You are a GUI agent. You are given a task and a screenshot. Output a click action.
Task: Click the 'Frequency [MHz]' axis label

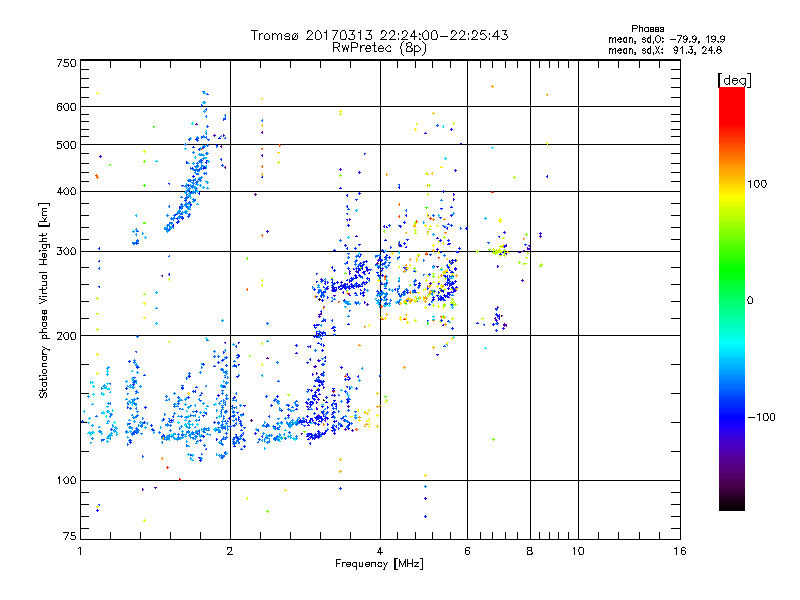(x=379, y=563)
